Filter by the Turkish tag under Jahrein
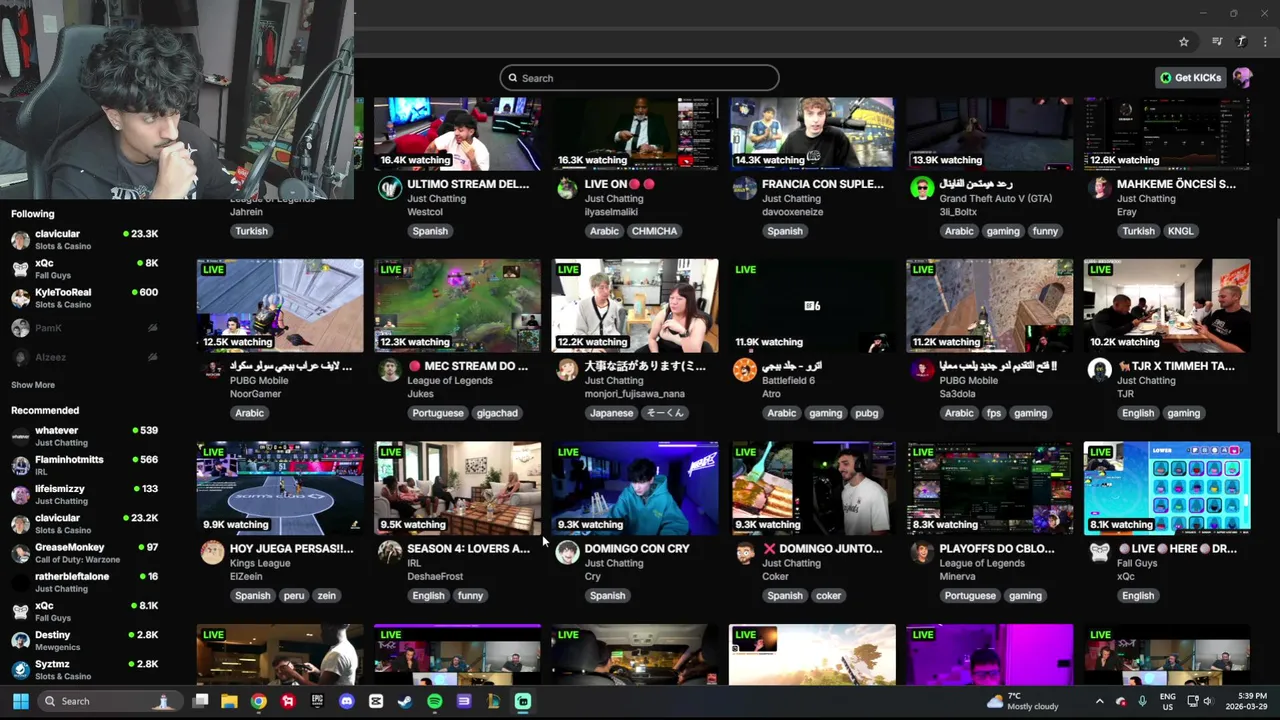Viewport: 1280px width, 720px height. (x=251, y=231)
